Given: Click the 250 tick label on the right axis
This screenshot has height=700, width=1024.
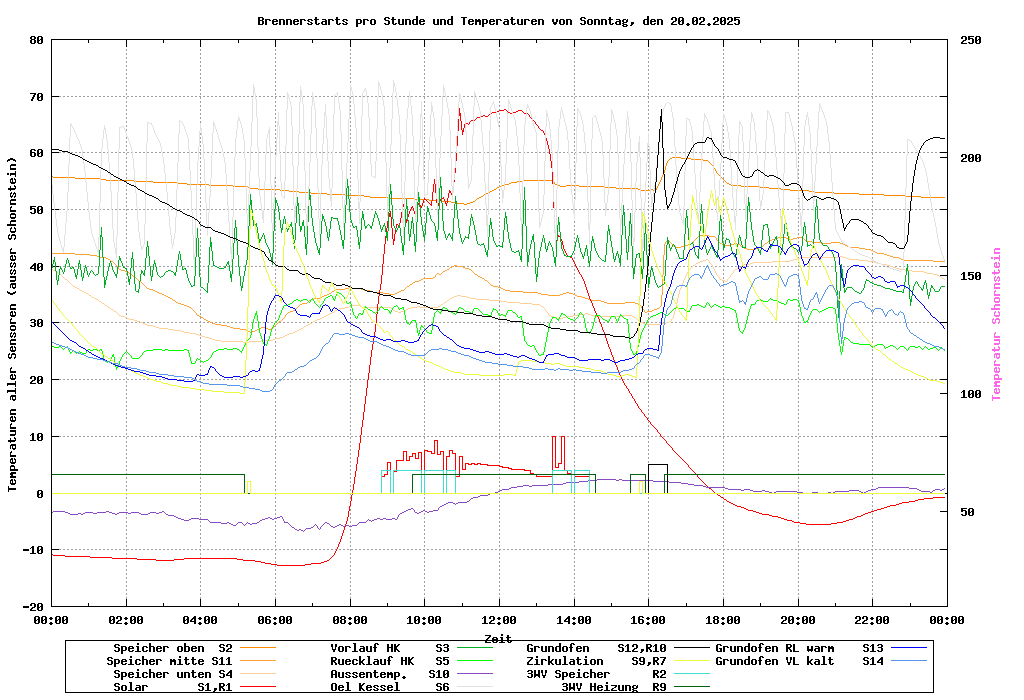Looking at the screenshot, I should (971, 40).
